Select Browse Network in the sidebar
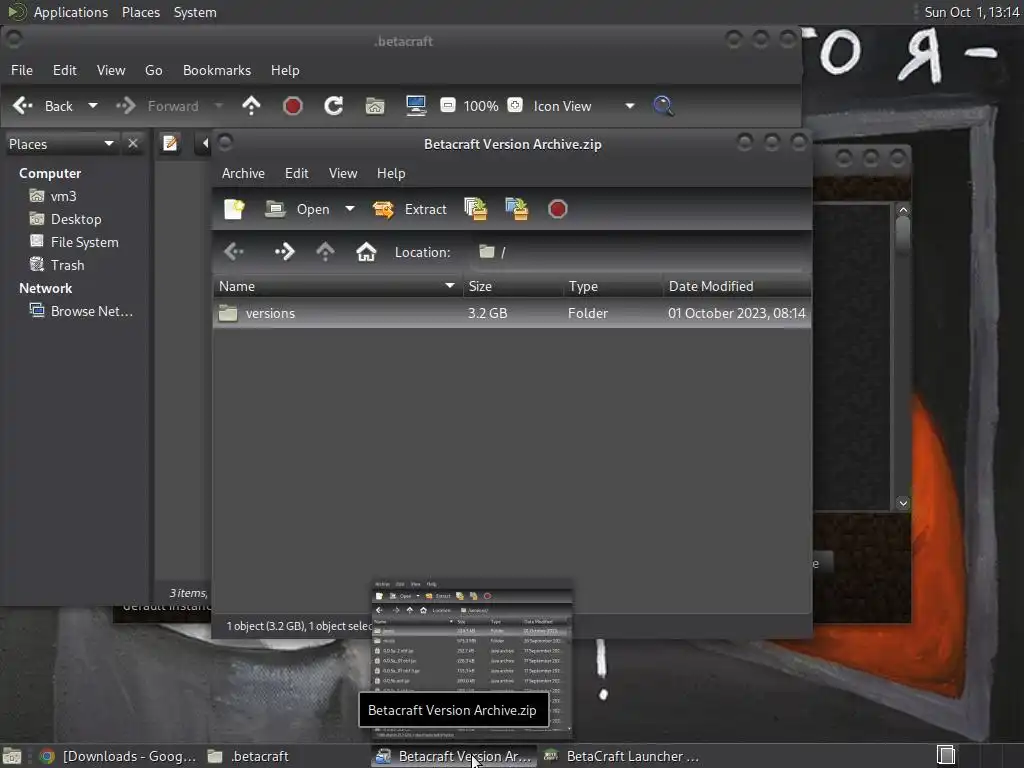 (x=91, y=311)
